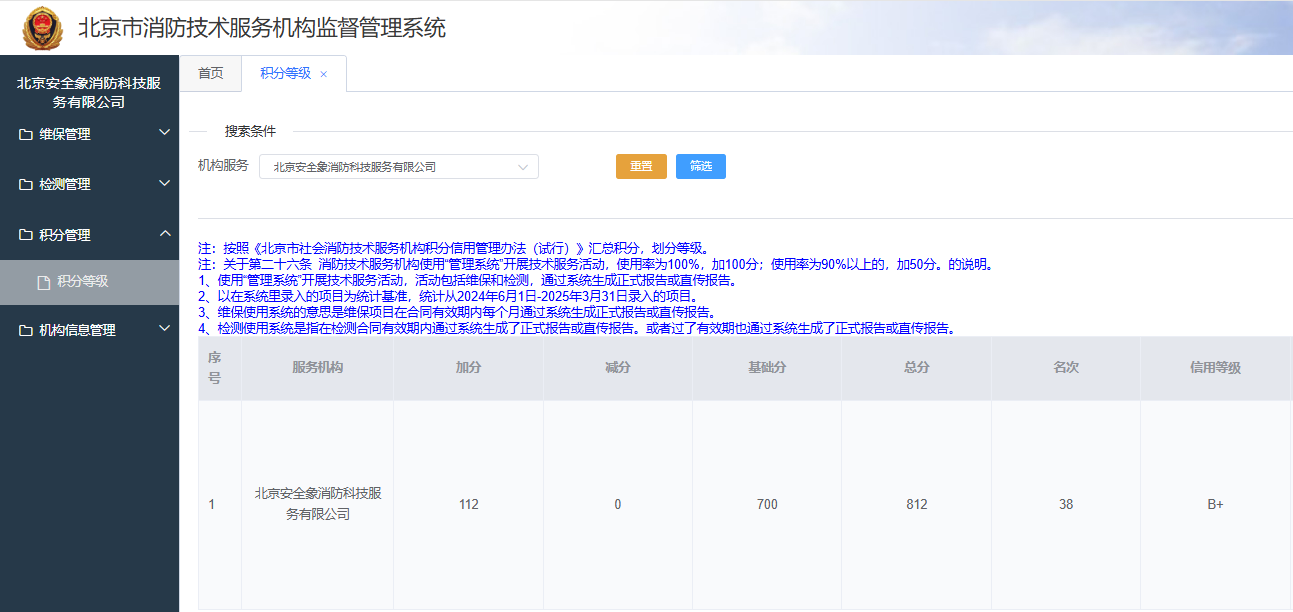1293x612 pixels.
Task: Click the 信用等级 column header
Action: 1215,368
